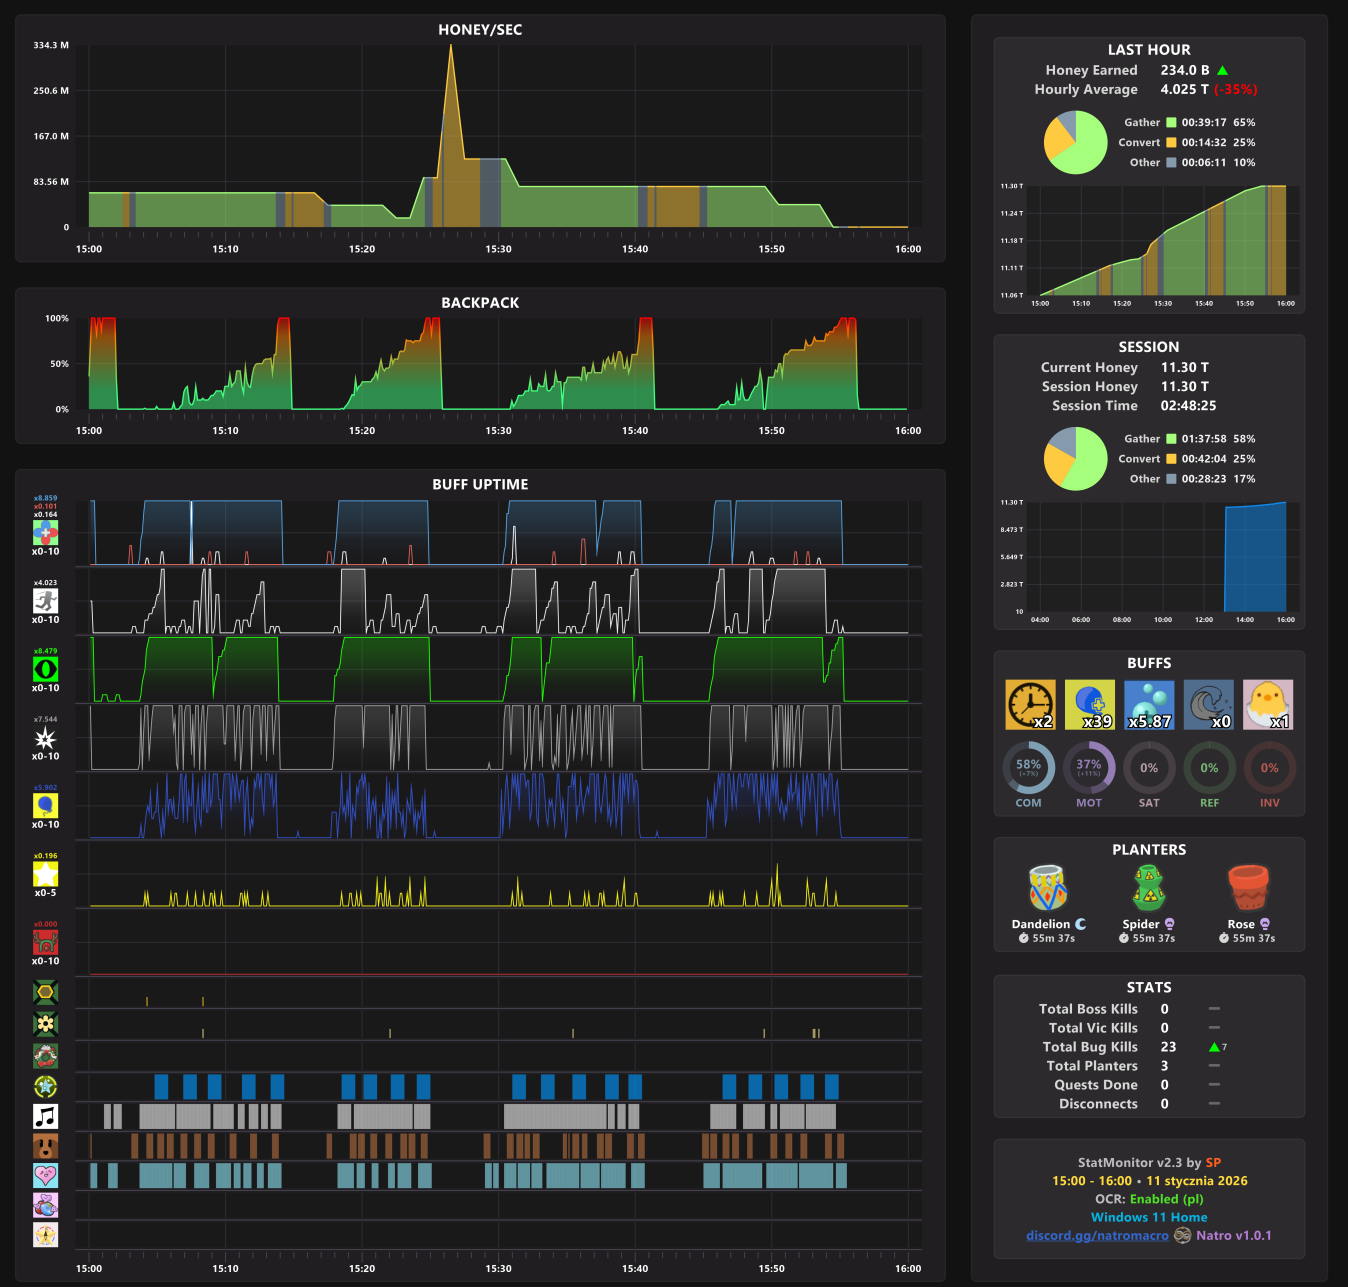
Task: Select the music note melody icon
Action: pos(45,1116)
